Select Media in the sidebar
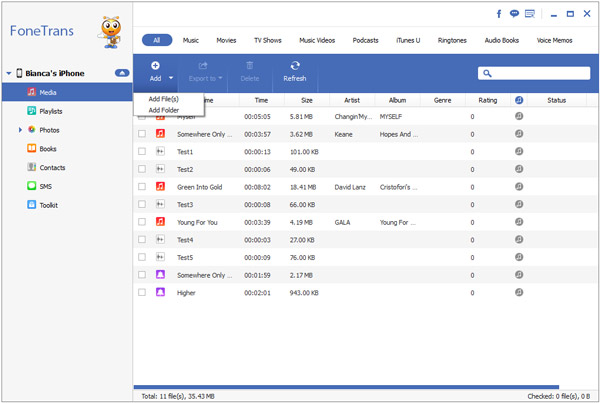 click(67, 92)
